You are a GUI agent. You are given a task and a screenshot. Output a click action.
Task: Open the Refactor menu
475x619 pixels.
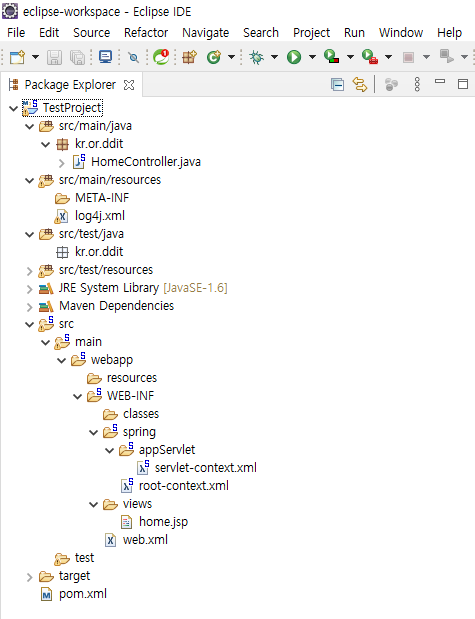146,33
